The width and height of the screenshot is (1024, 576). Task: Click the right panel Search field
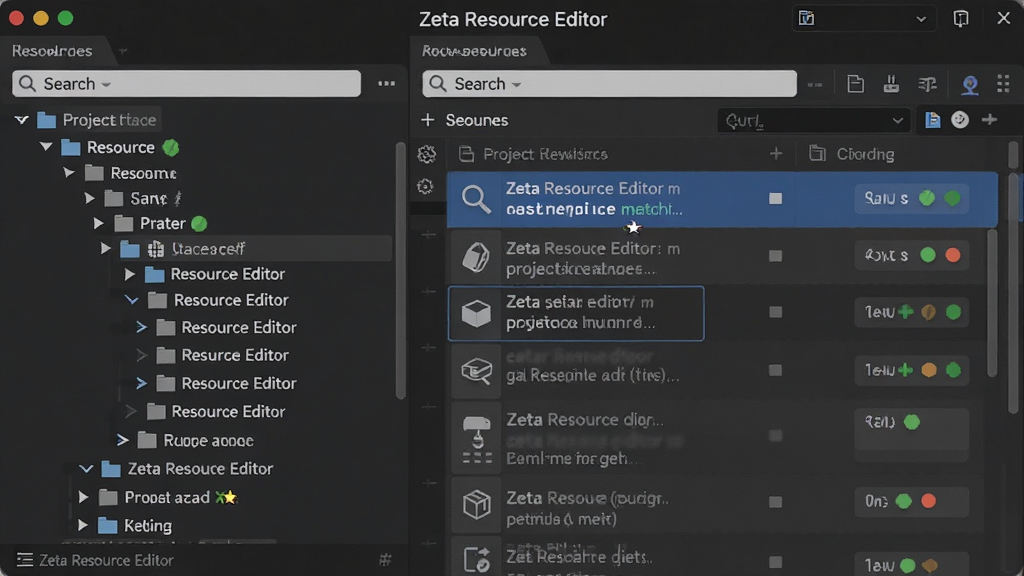point(609,84)
